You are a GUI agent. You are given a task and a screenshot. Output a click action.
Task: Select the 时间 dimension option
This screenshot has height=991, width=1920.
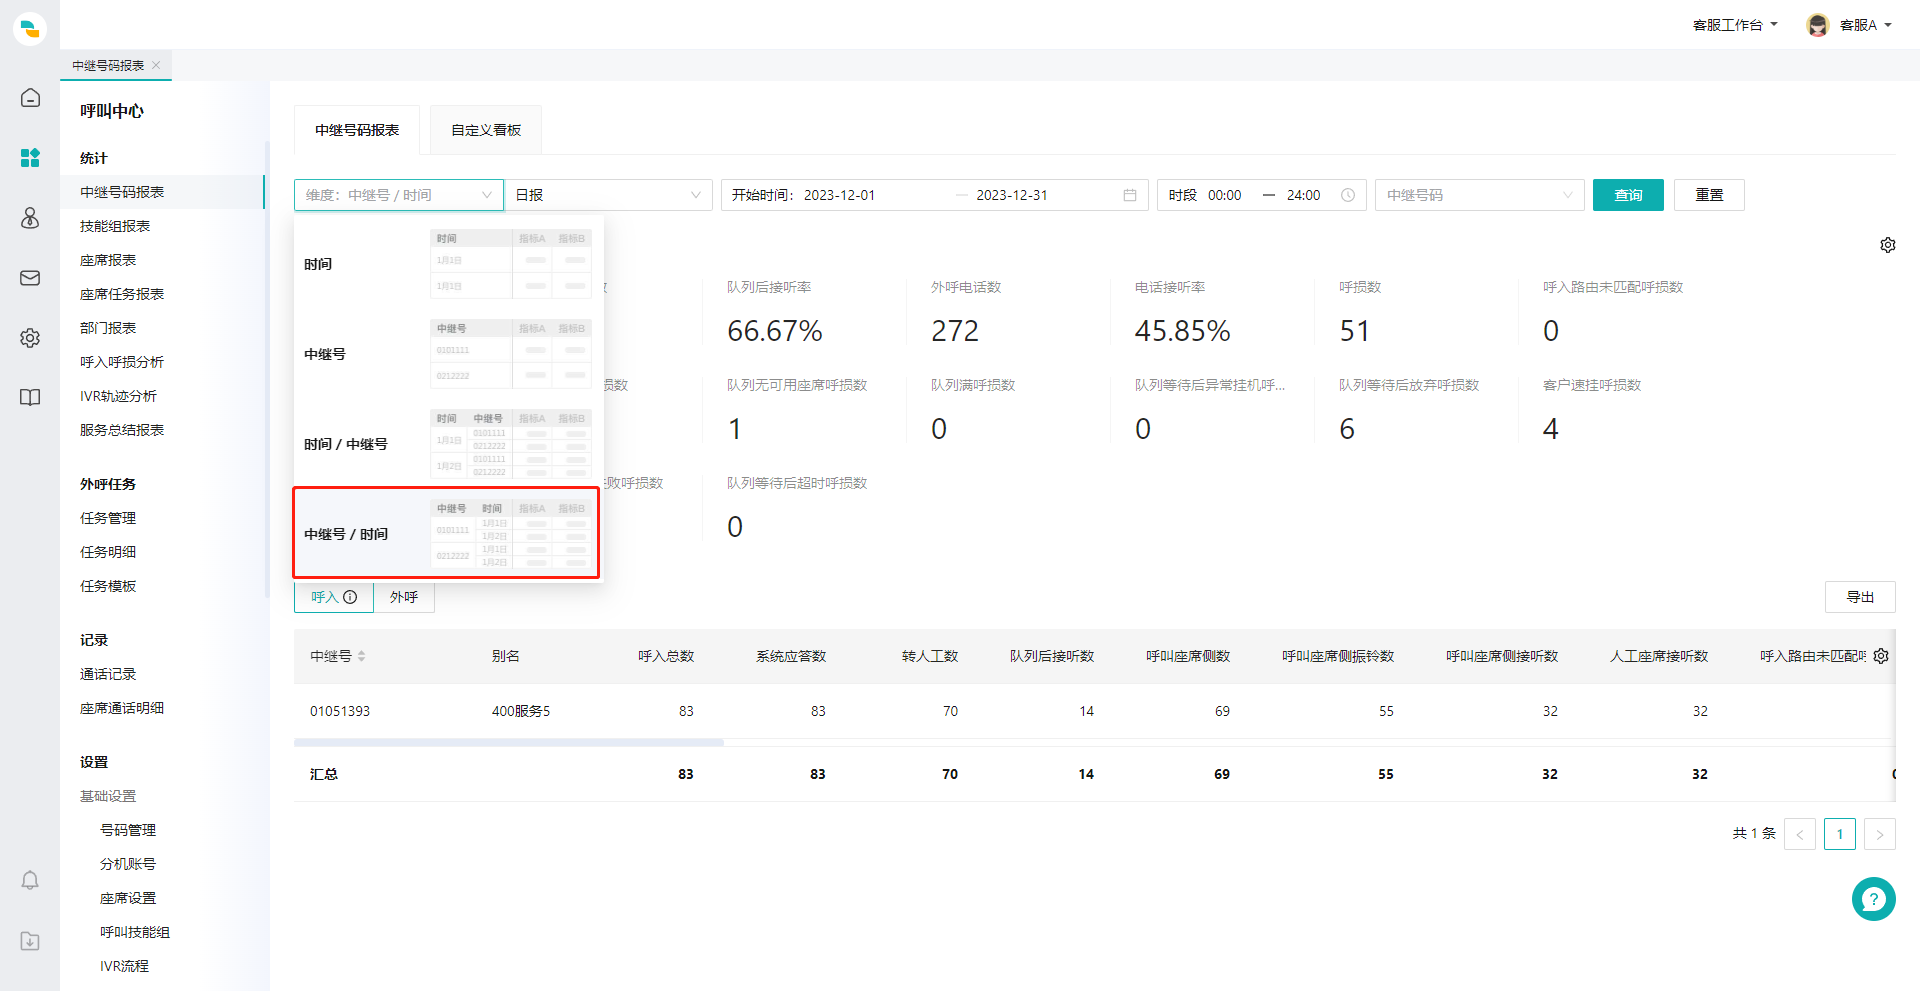[447, 264]
